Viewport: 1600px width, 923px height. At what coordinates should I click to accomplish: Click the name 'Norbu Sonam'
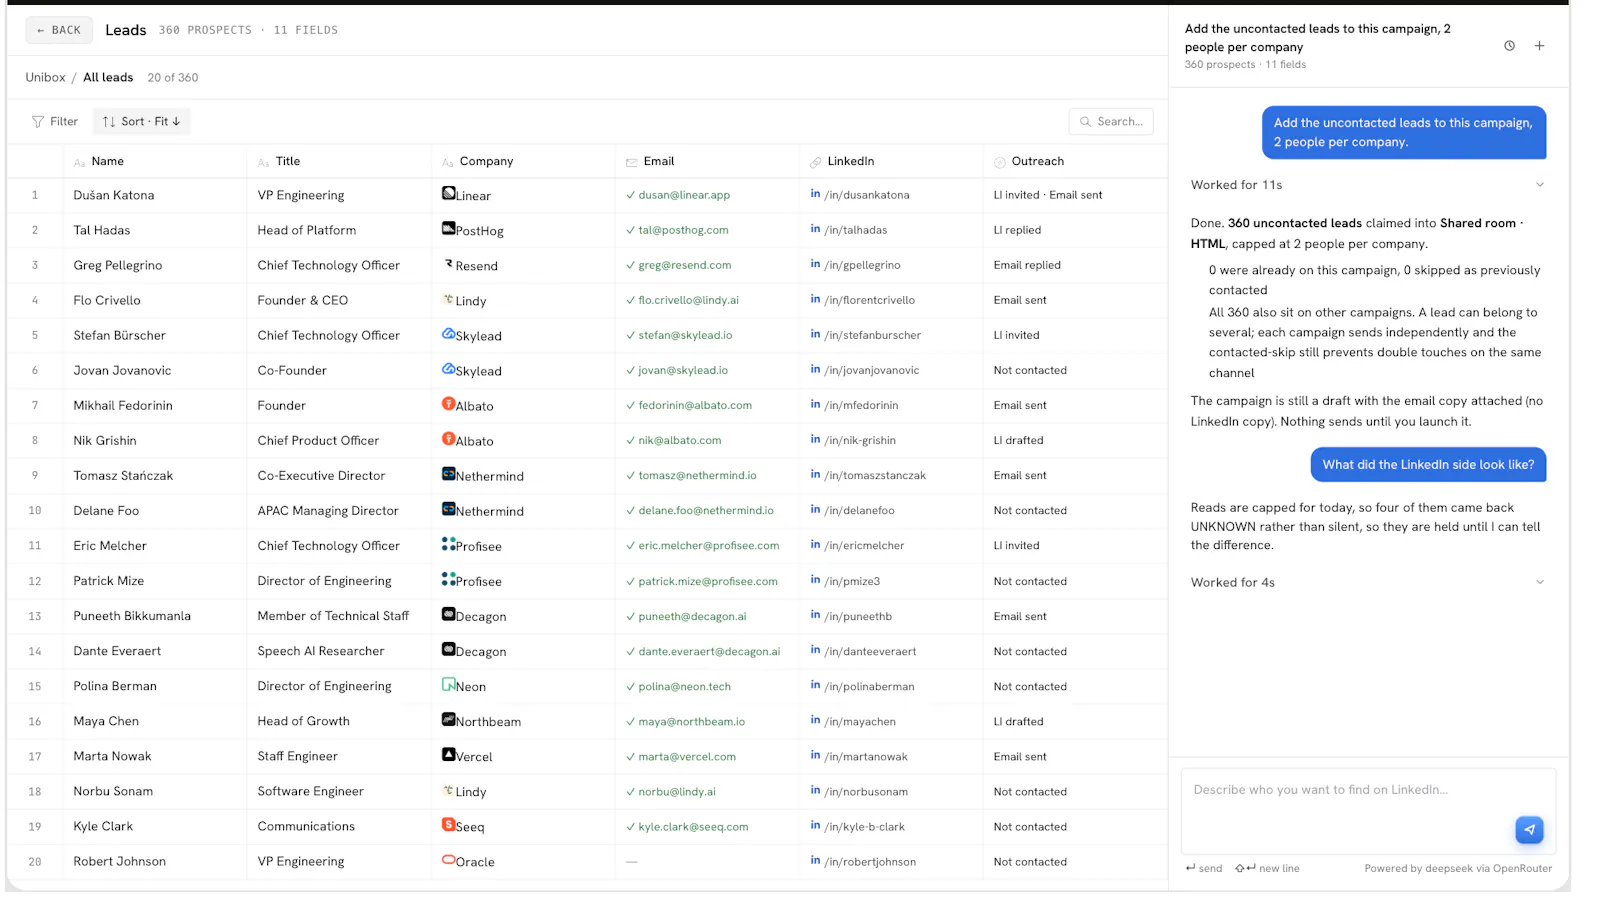(113, 791)
